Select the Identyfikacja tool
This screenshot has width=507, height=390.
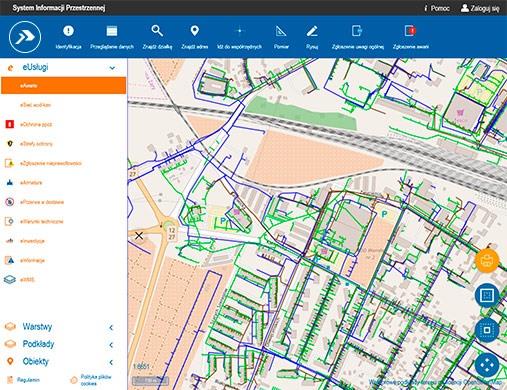pyautogui.click(x=68, y=37)
